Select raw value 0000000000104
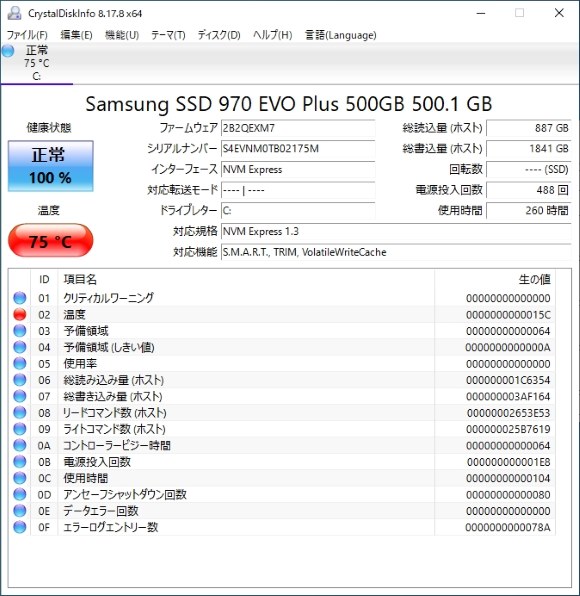The height and width of the screenshot is (596, 580). click(x=508, y=478)
